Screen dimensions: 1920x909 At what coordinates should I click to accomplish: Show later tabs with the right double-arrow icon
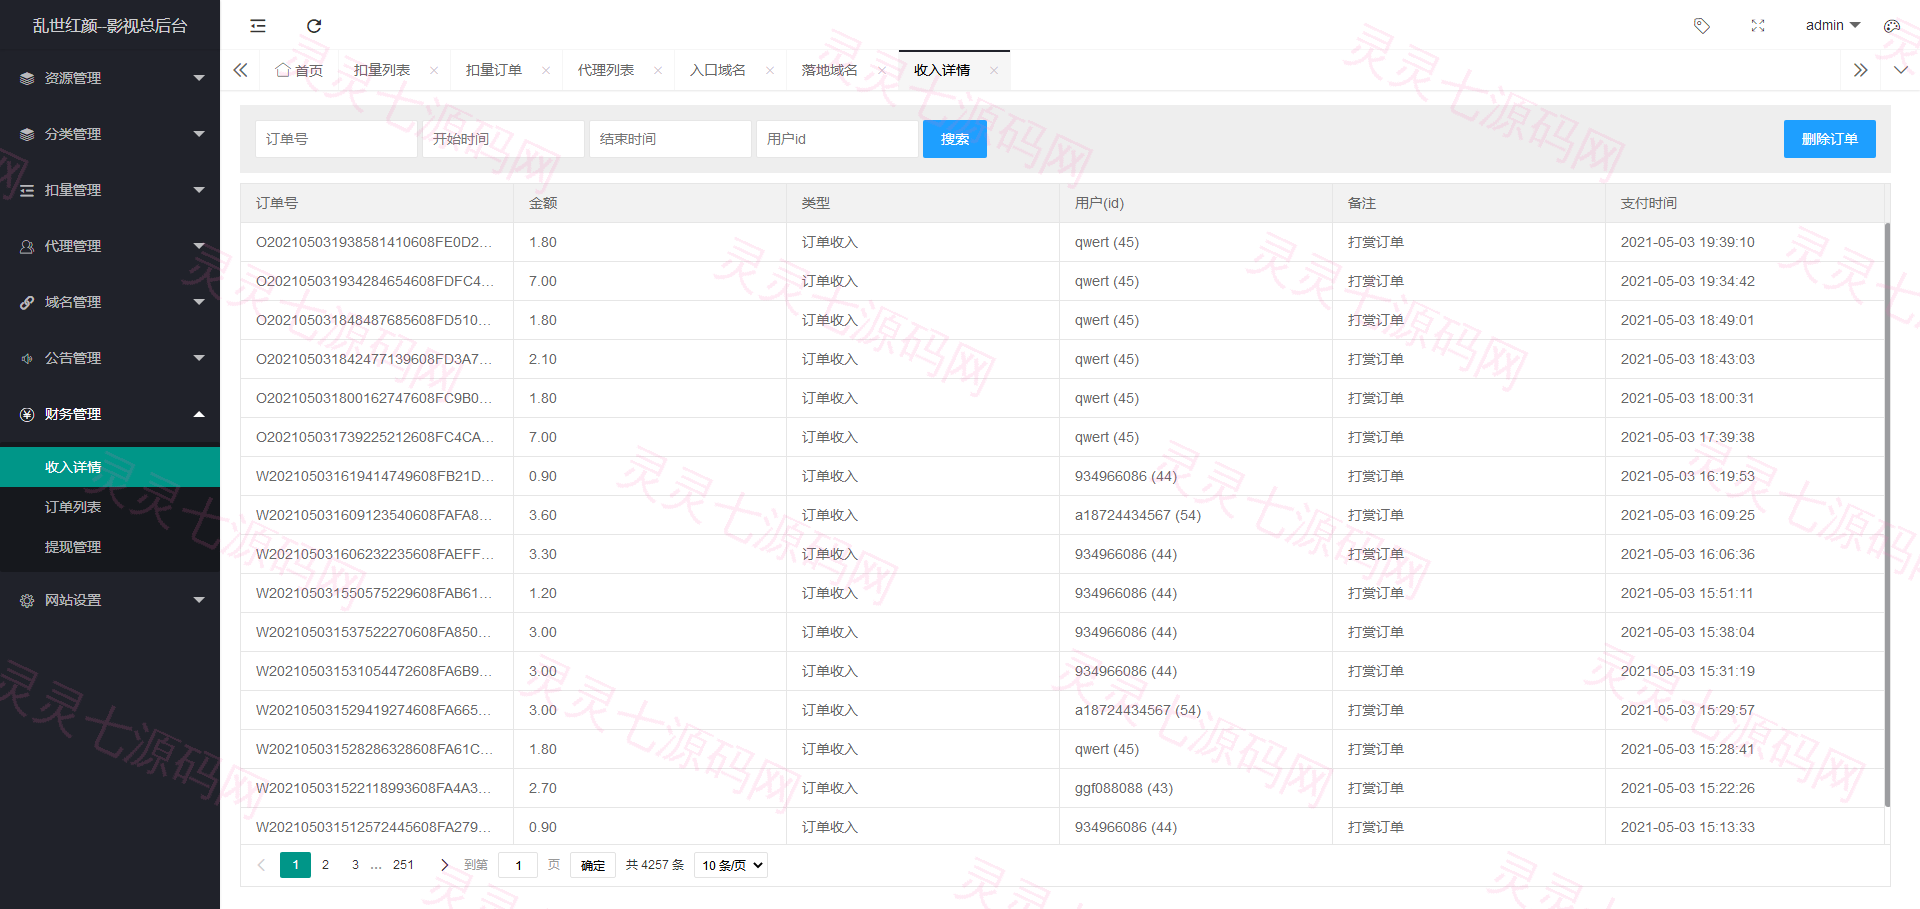click(x=1860, y=70)
